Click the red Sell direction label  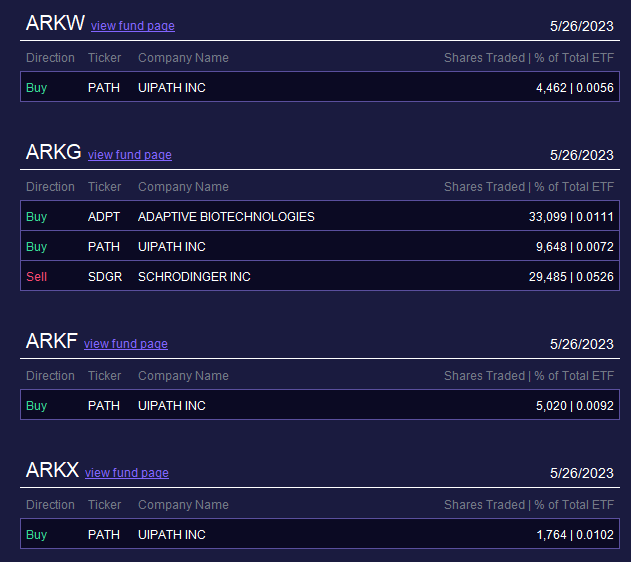pyautogui.click(x=37, y=277)
